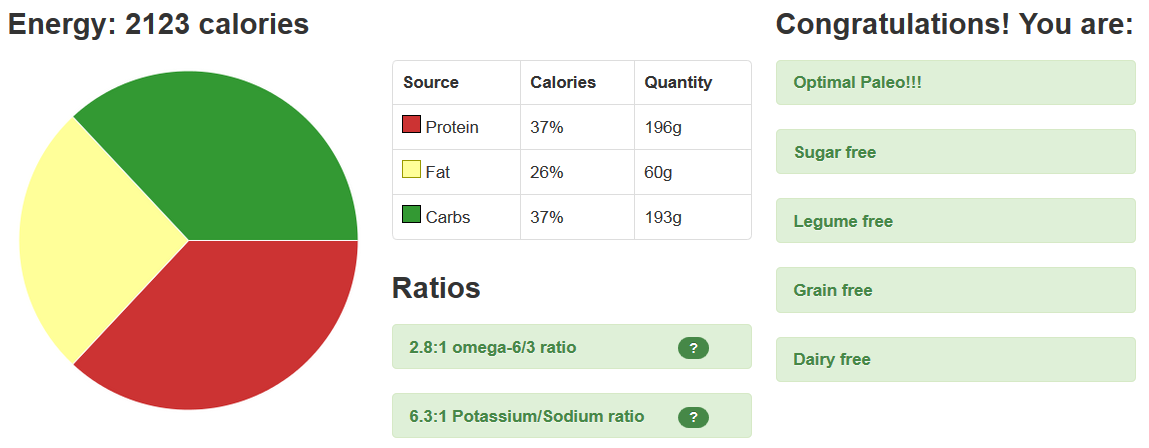1149x448 pixels.
Task: Click the omega-6/3 ratio help icon
Action: point(693,348)
